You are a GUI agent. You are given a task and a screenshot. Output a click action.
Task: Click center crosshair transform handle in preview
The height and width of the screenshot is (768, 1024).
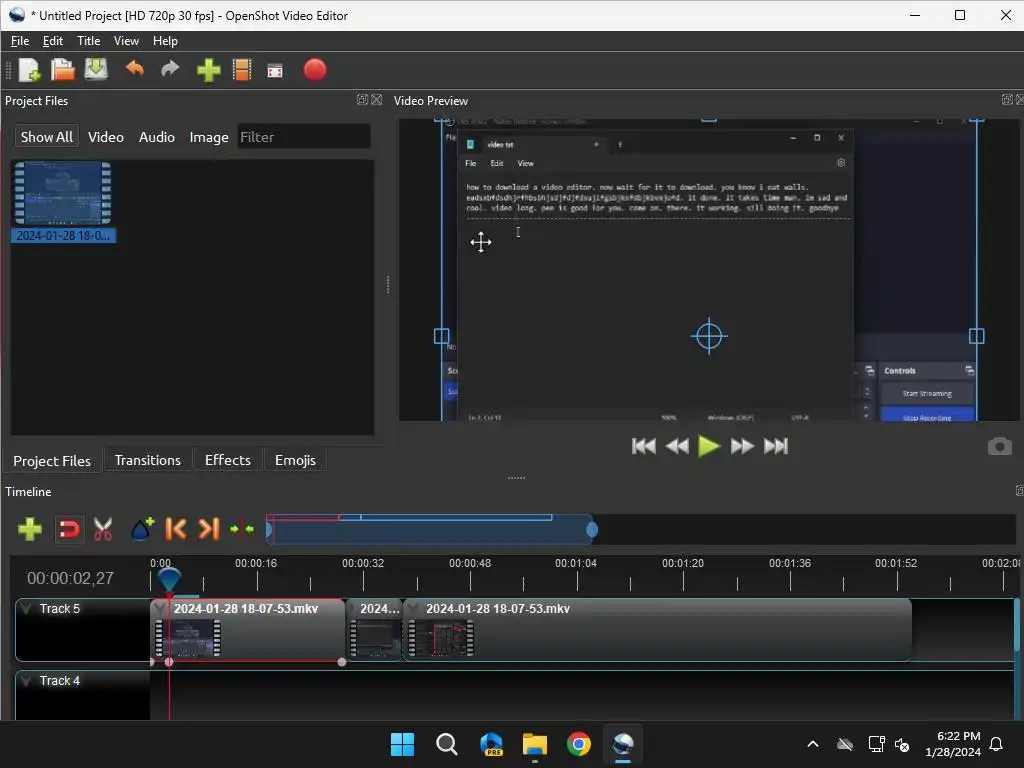click(709, 336)
